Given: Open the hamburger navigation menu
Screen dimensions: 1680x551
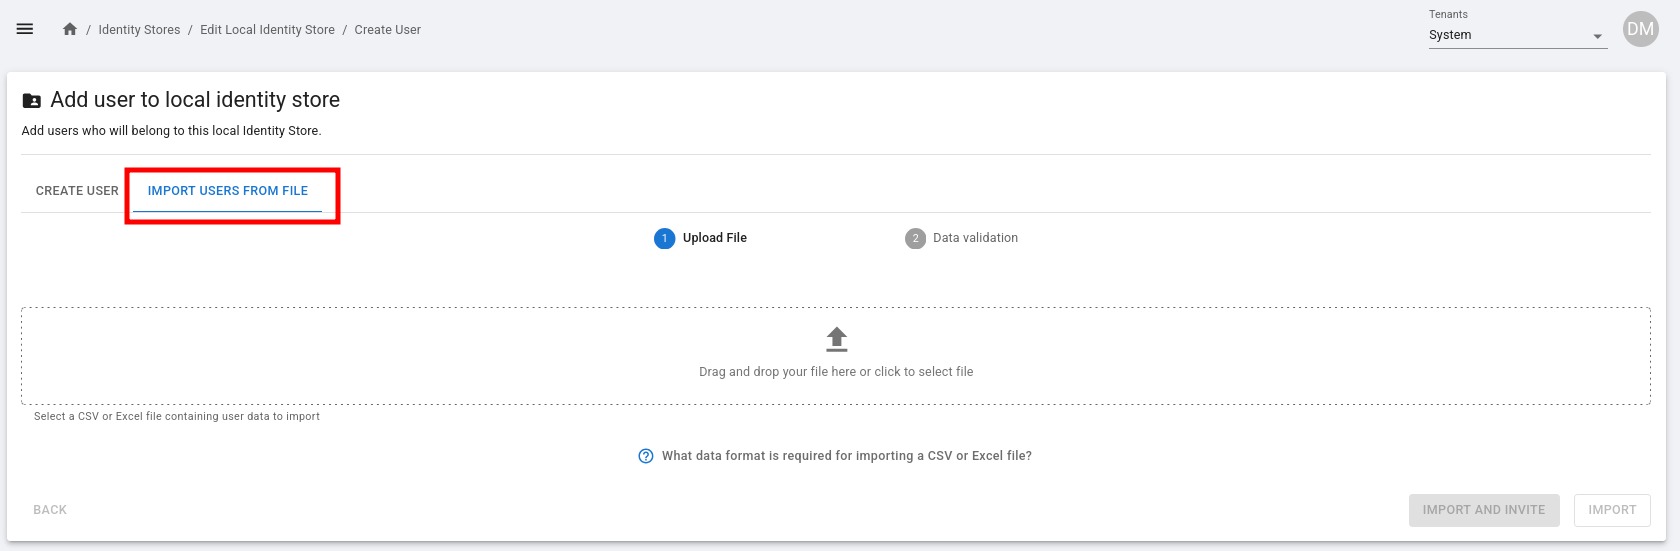Looking at the screenshot, I should pyautogui.click(x=25, y=29).
